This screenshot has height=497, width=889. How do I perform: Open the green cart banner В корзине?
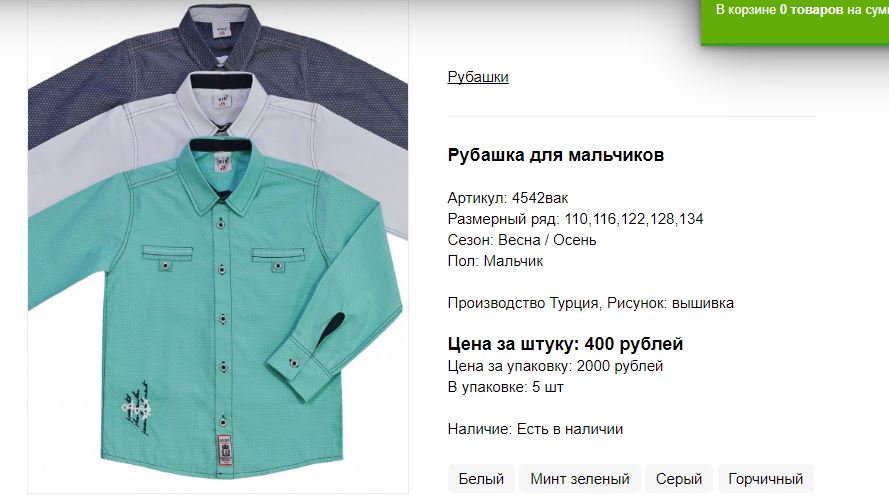pyautogui.click(x=795, y=21)
